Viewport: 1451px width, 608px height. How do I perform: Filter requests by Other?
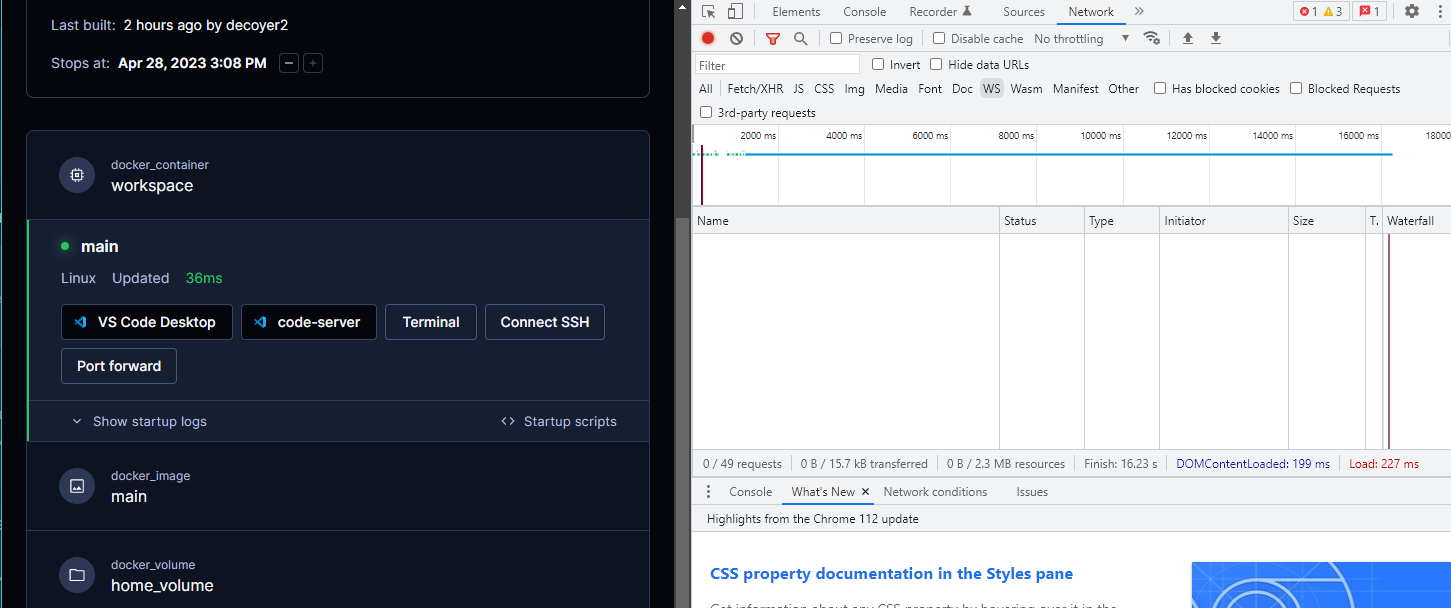coord(1123,89)
